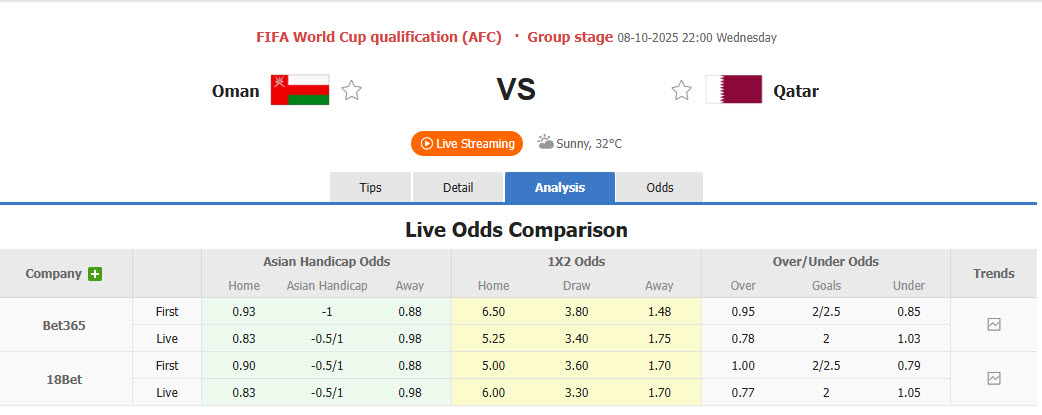1042x415 pixels.
Task: Click the Qatar team name
Action: point(796,91)
